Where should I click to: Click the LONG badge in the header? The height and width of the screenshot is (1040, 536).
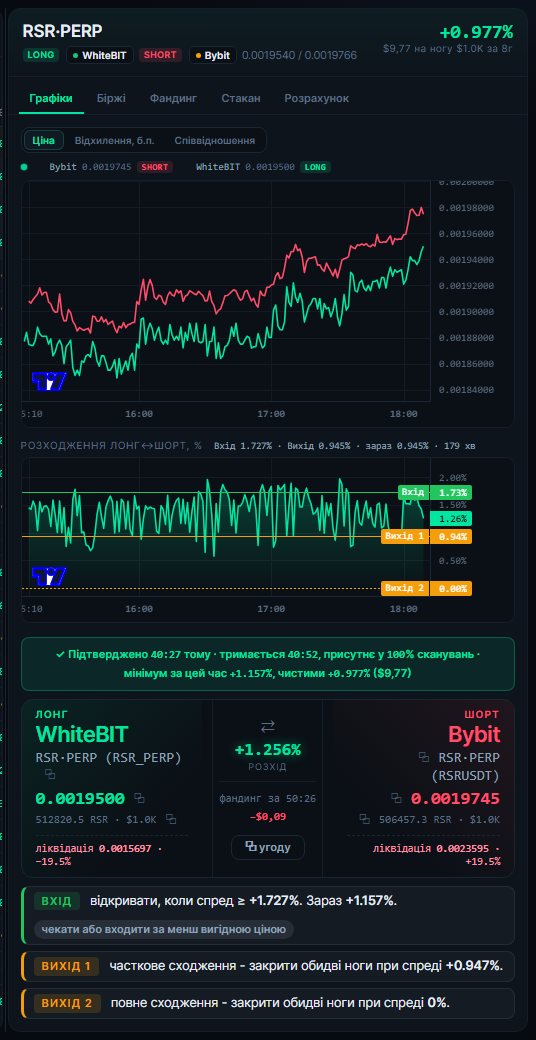41,55
